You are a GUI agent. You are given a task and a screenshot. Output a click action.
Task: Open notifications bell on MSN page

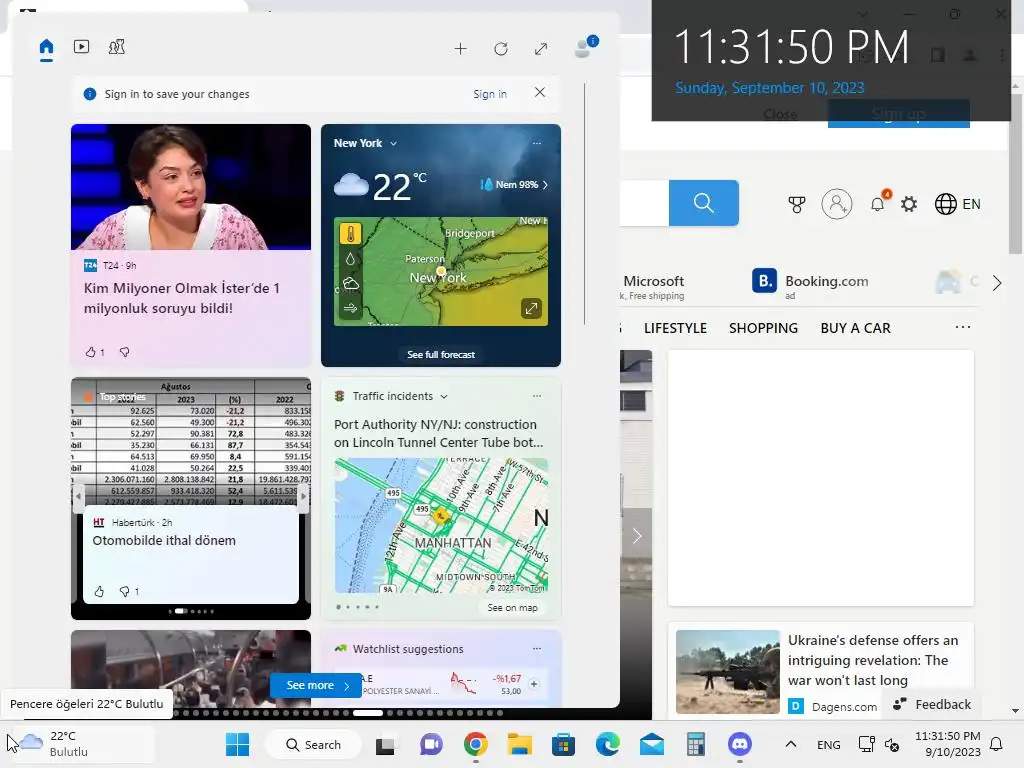click(878, 203)
